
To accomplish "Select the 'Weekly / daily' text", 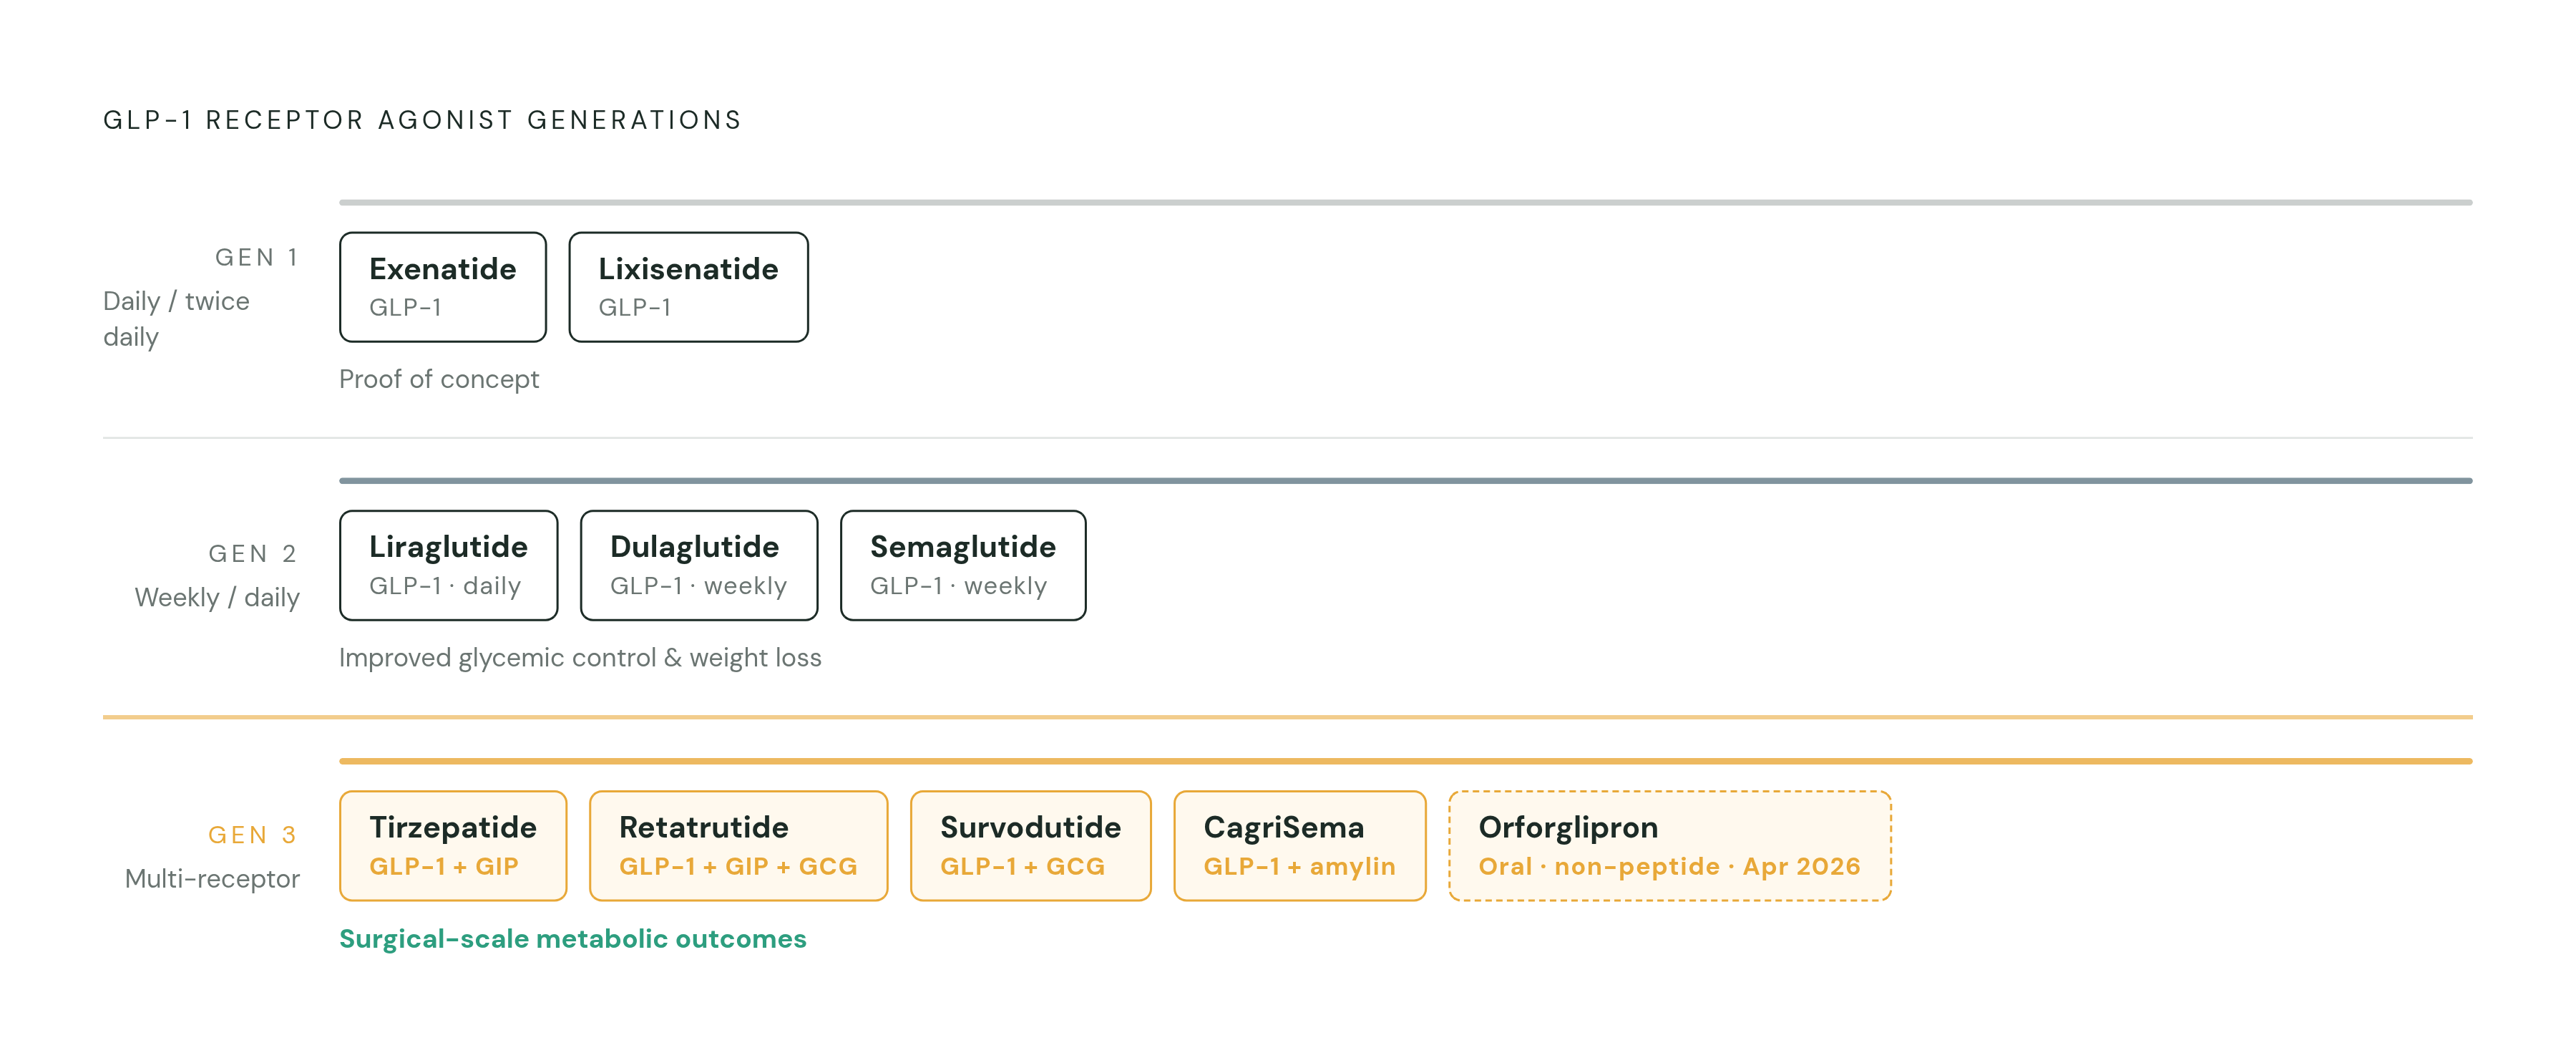I will pyautogui.click(x=217, y=597).
